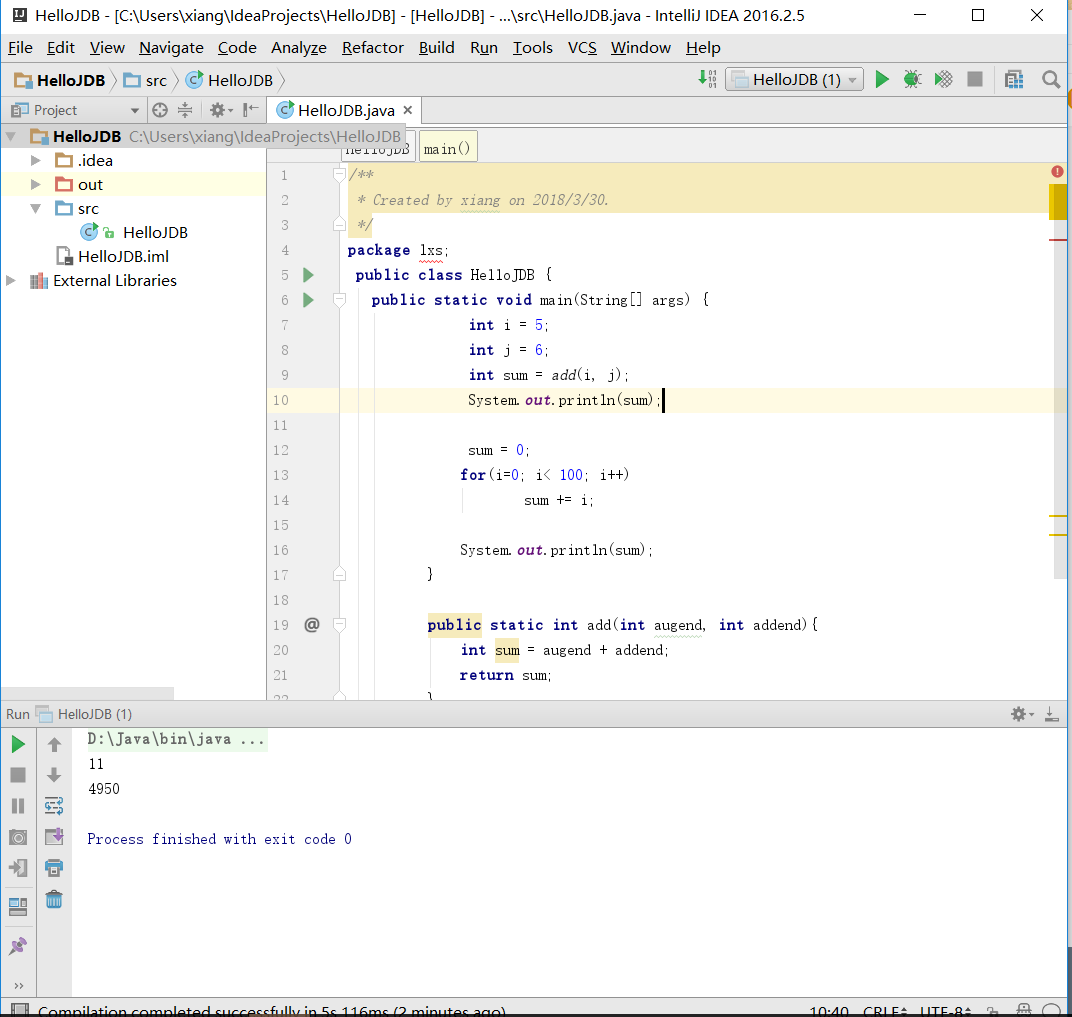Image resolution: width=1072 pixels, height=1017 pixels.
Task: Open the Navigate menu
Action: (x=171, y=48)
